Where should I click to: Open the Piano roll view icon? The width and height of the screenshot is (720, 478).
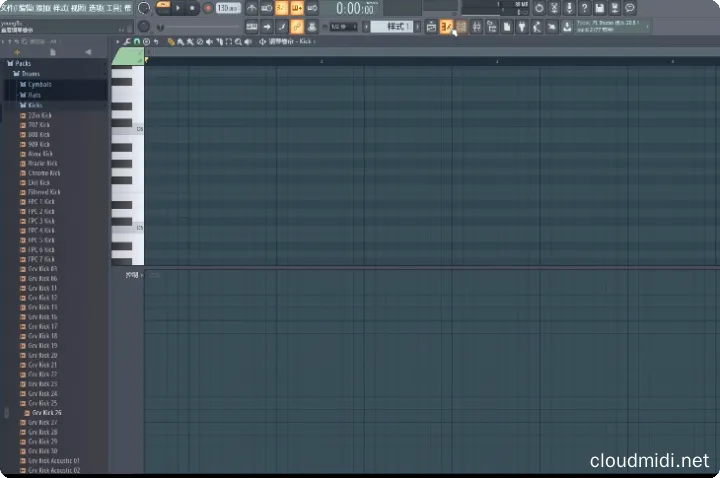447,26
